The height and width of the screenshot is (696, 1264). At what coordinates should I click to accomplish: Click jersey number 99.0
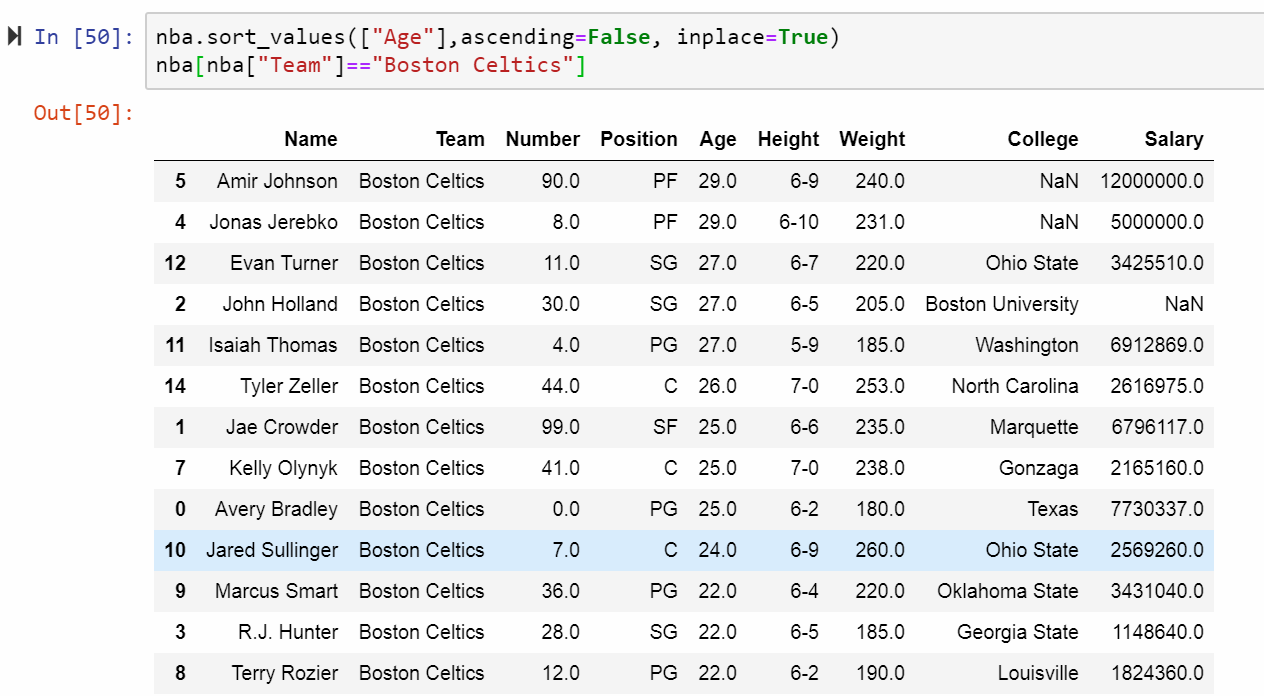click(x=561, y=427)
